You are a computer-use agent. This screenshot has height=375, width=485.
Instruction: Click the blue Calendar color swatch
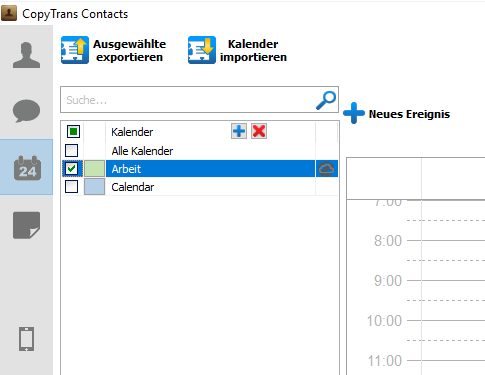(94, 187)
